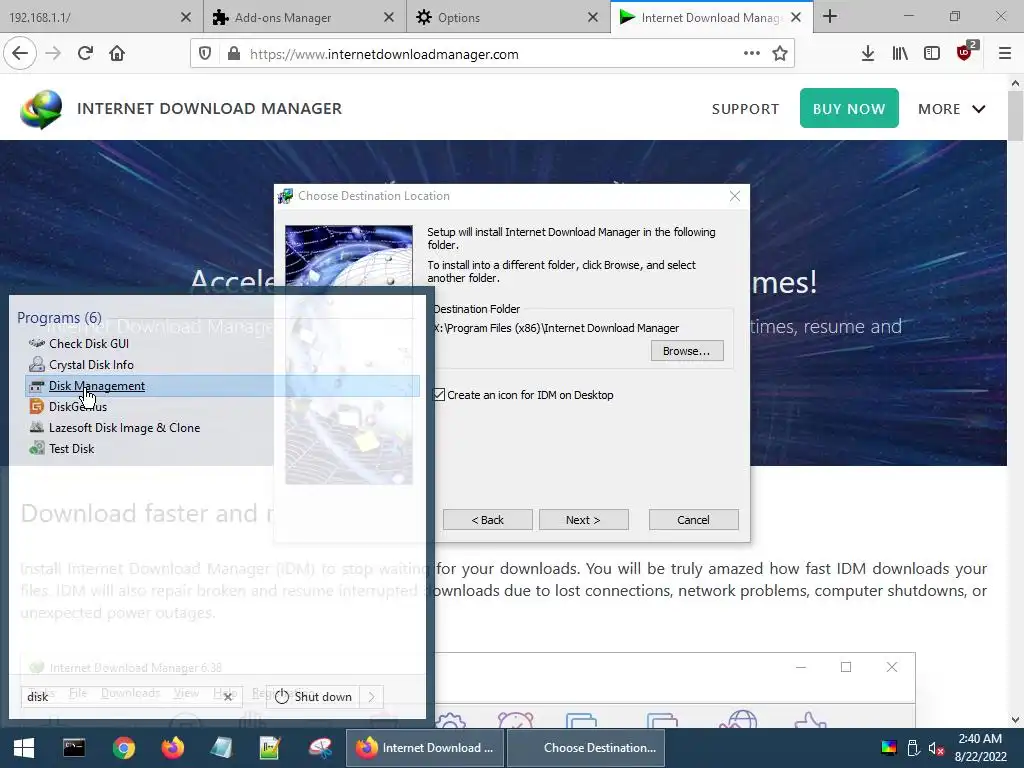Open Disk Management from search results
Viewport: 1024px width, 768px height.
pos(222,386)
